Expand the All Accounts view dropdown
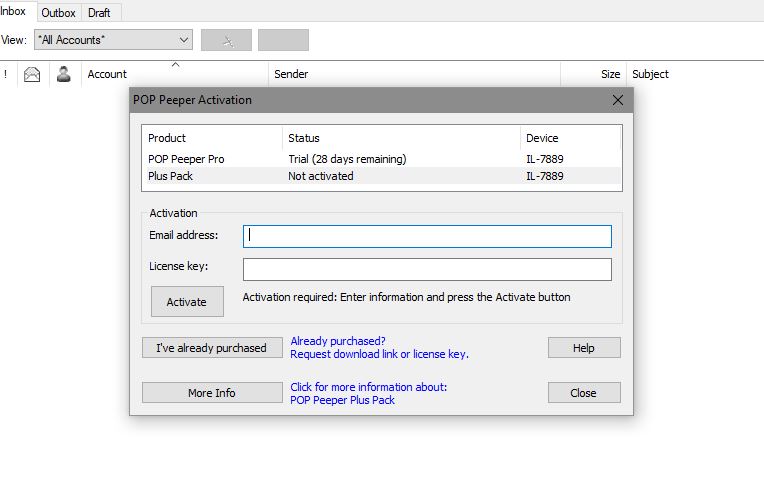Screen dimensions: 764x493 (x=113, y=40)
